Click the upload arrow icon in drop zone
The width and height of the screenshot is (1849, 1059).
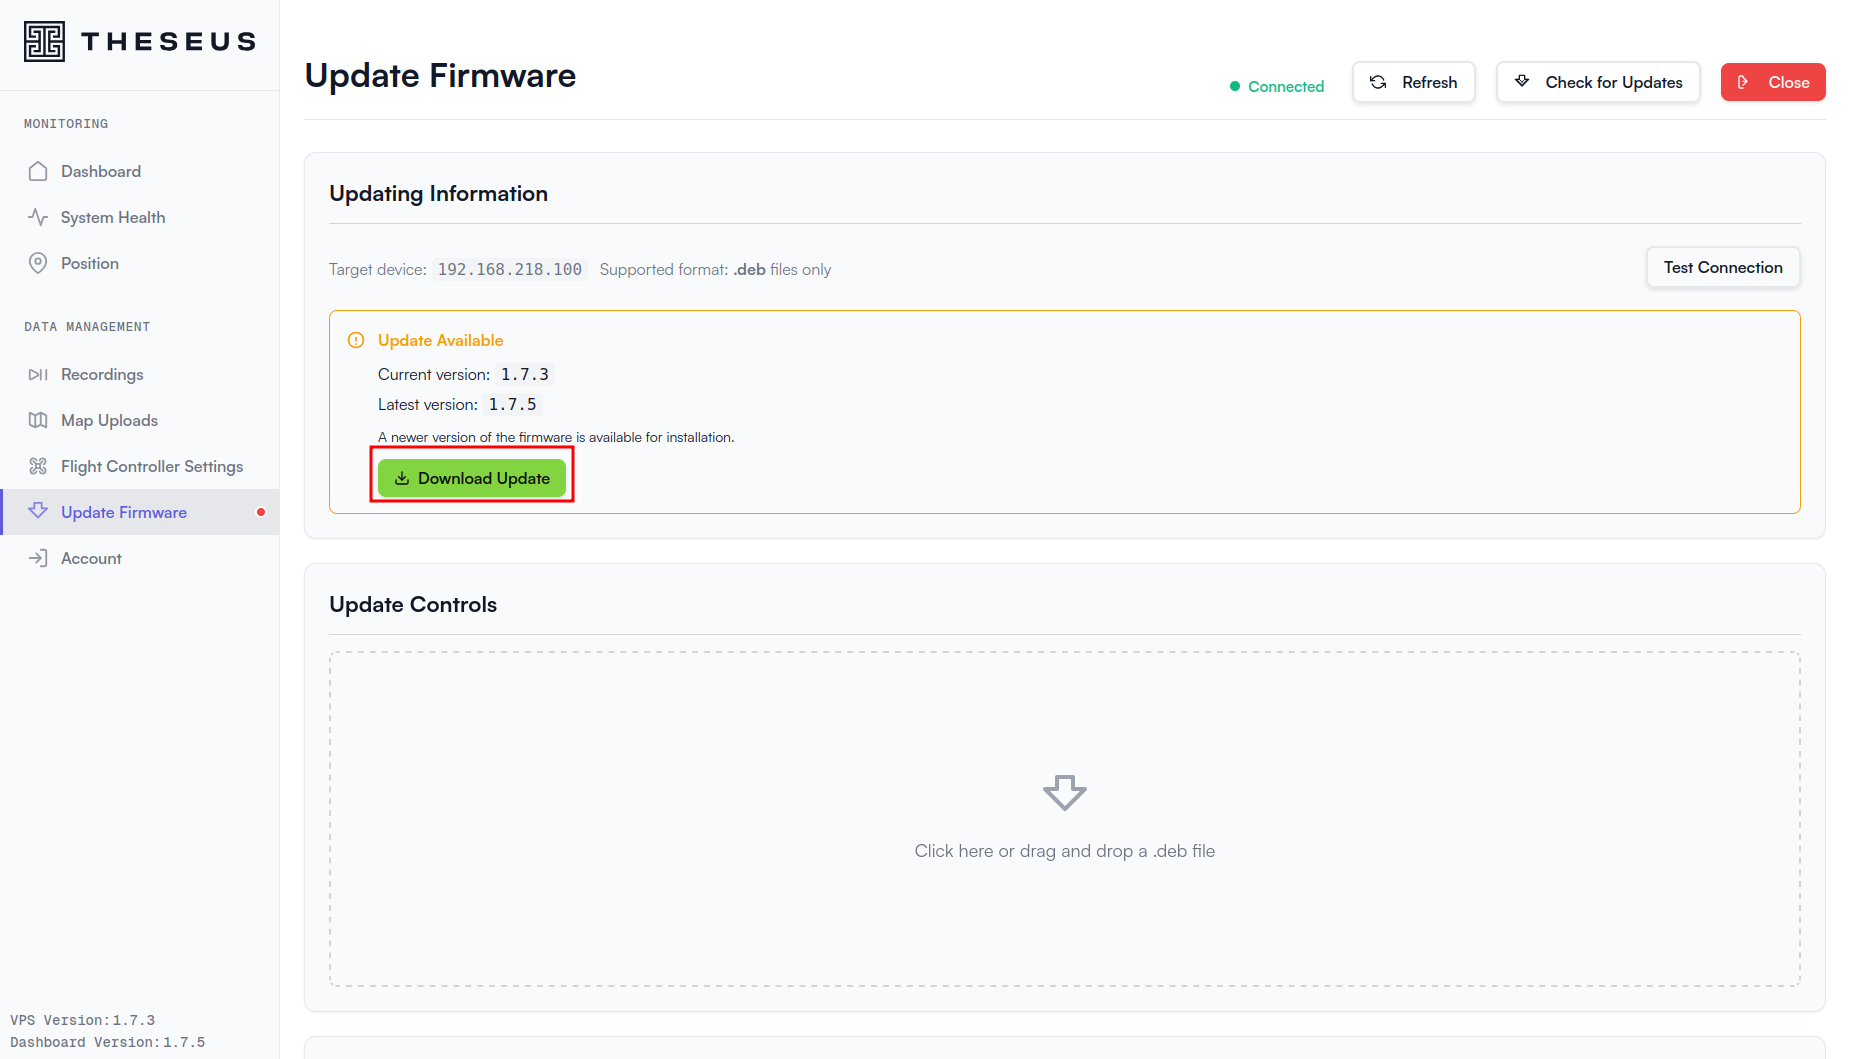(x=1064, y=792)
